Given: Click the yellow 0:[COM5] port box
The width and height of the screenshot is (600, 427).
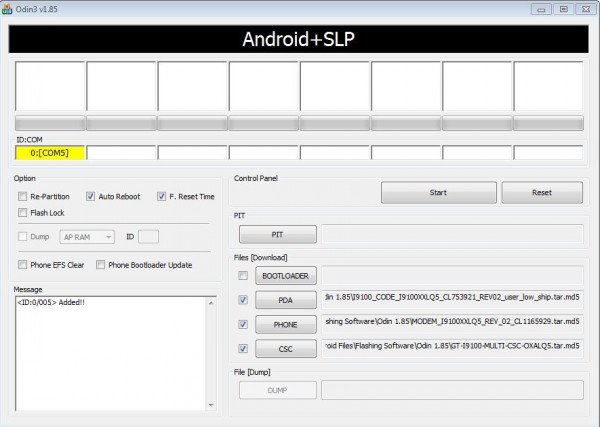Looking at the screenshot, I should pyautogui.click(x=50, y=153).
